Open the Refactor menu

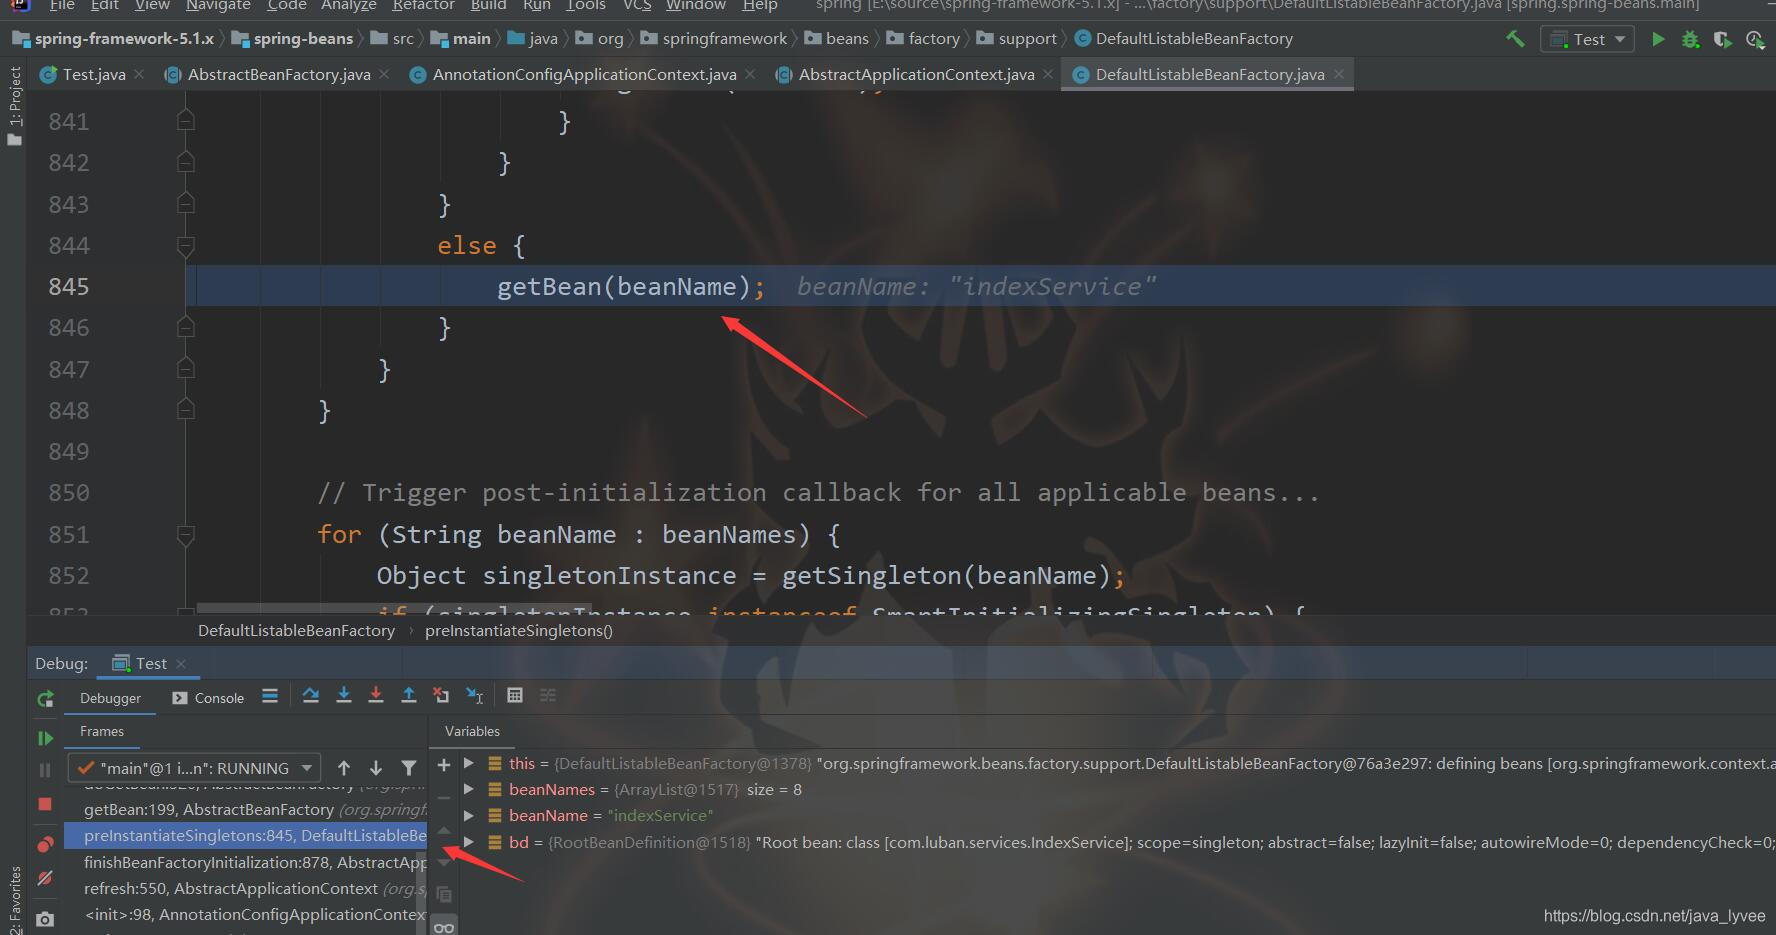tap(423, 5)
